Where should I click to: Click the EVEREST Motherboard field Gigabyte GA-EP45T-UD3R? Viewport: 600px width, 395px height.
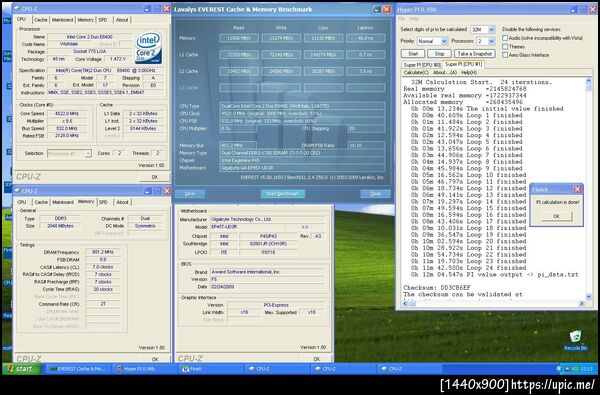(302, 168)
